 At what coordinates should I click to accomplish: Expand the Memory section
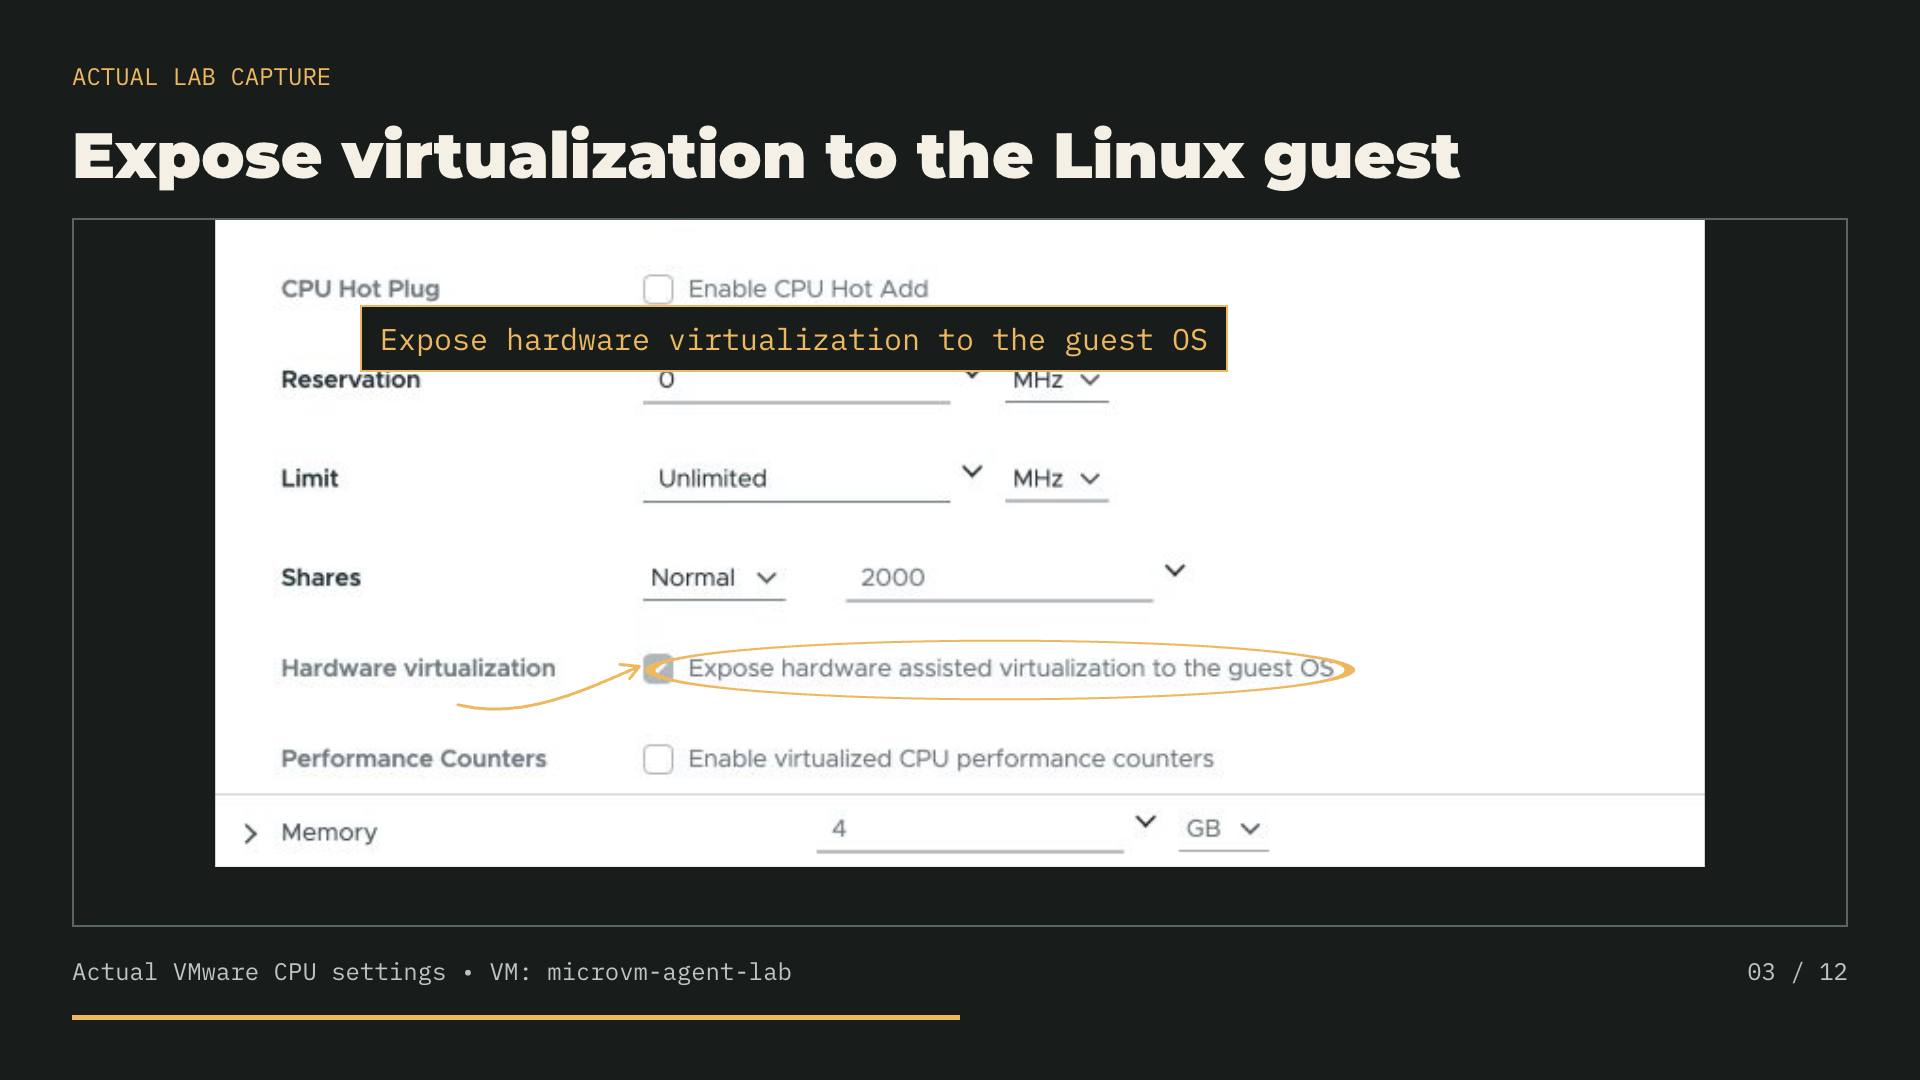click(x=251, y=833)
